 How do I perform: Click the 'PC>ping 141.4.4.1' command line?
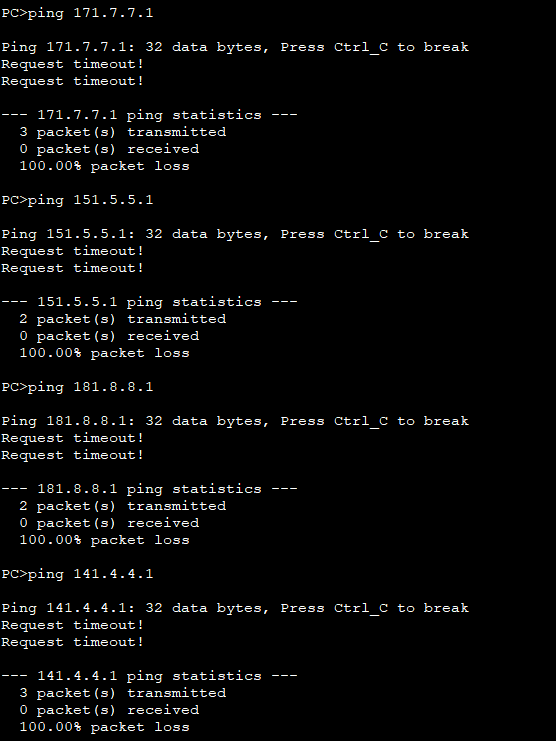coord(77,575)
